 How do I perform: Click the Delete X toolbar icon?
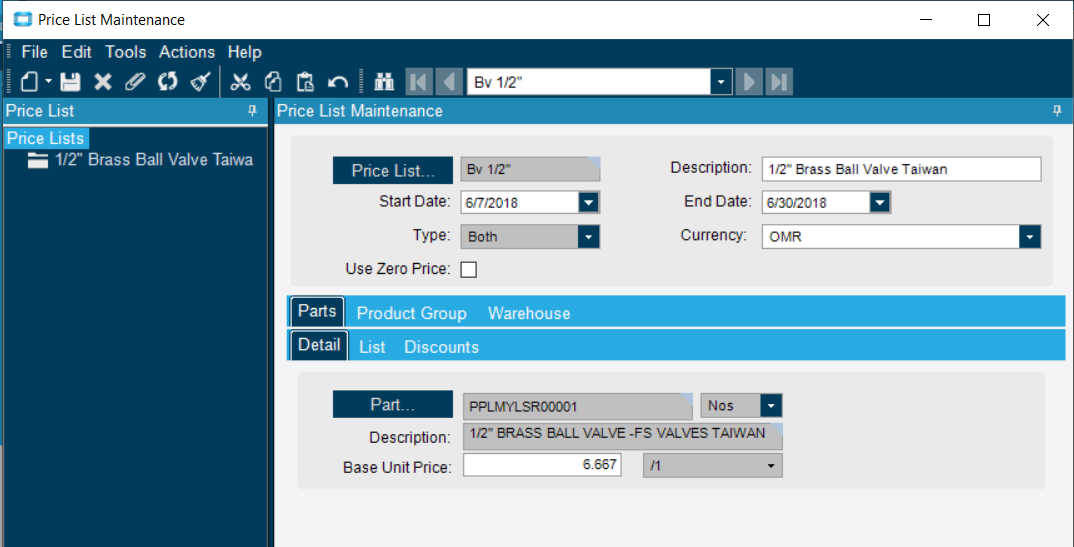pyautogui.click(x=103, y=83)
